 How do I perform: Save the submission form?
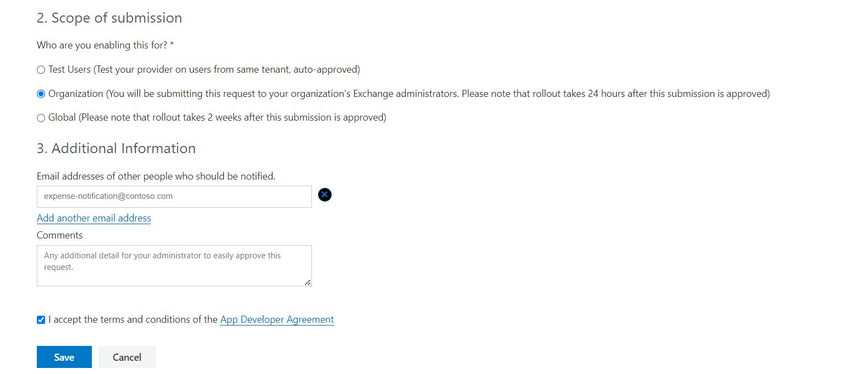pyautogui.click(x=64, y=357)
